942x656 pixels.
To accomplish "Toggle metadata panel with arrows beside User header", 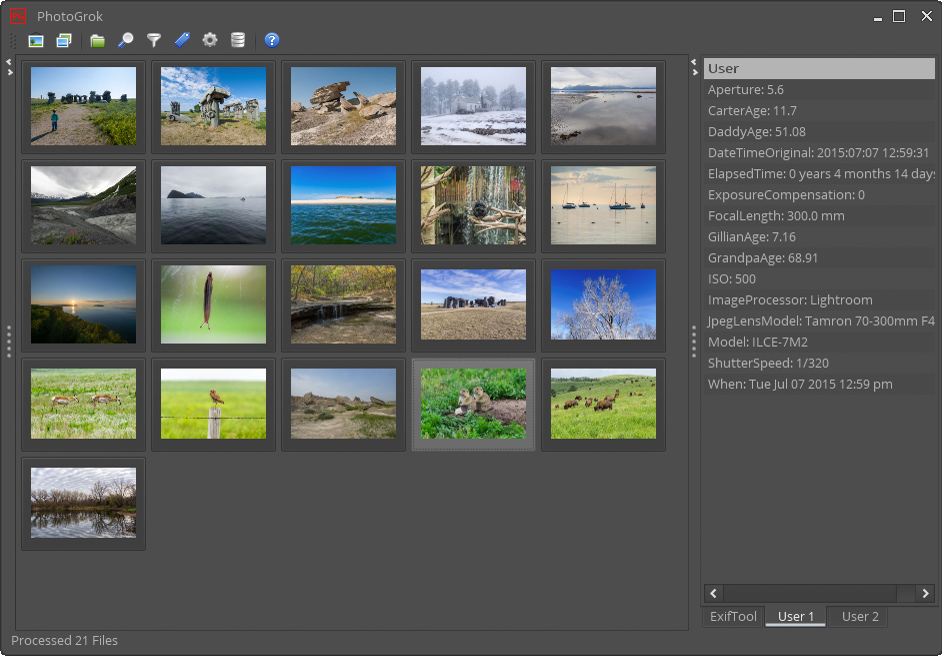I will [694, 66].
